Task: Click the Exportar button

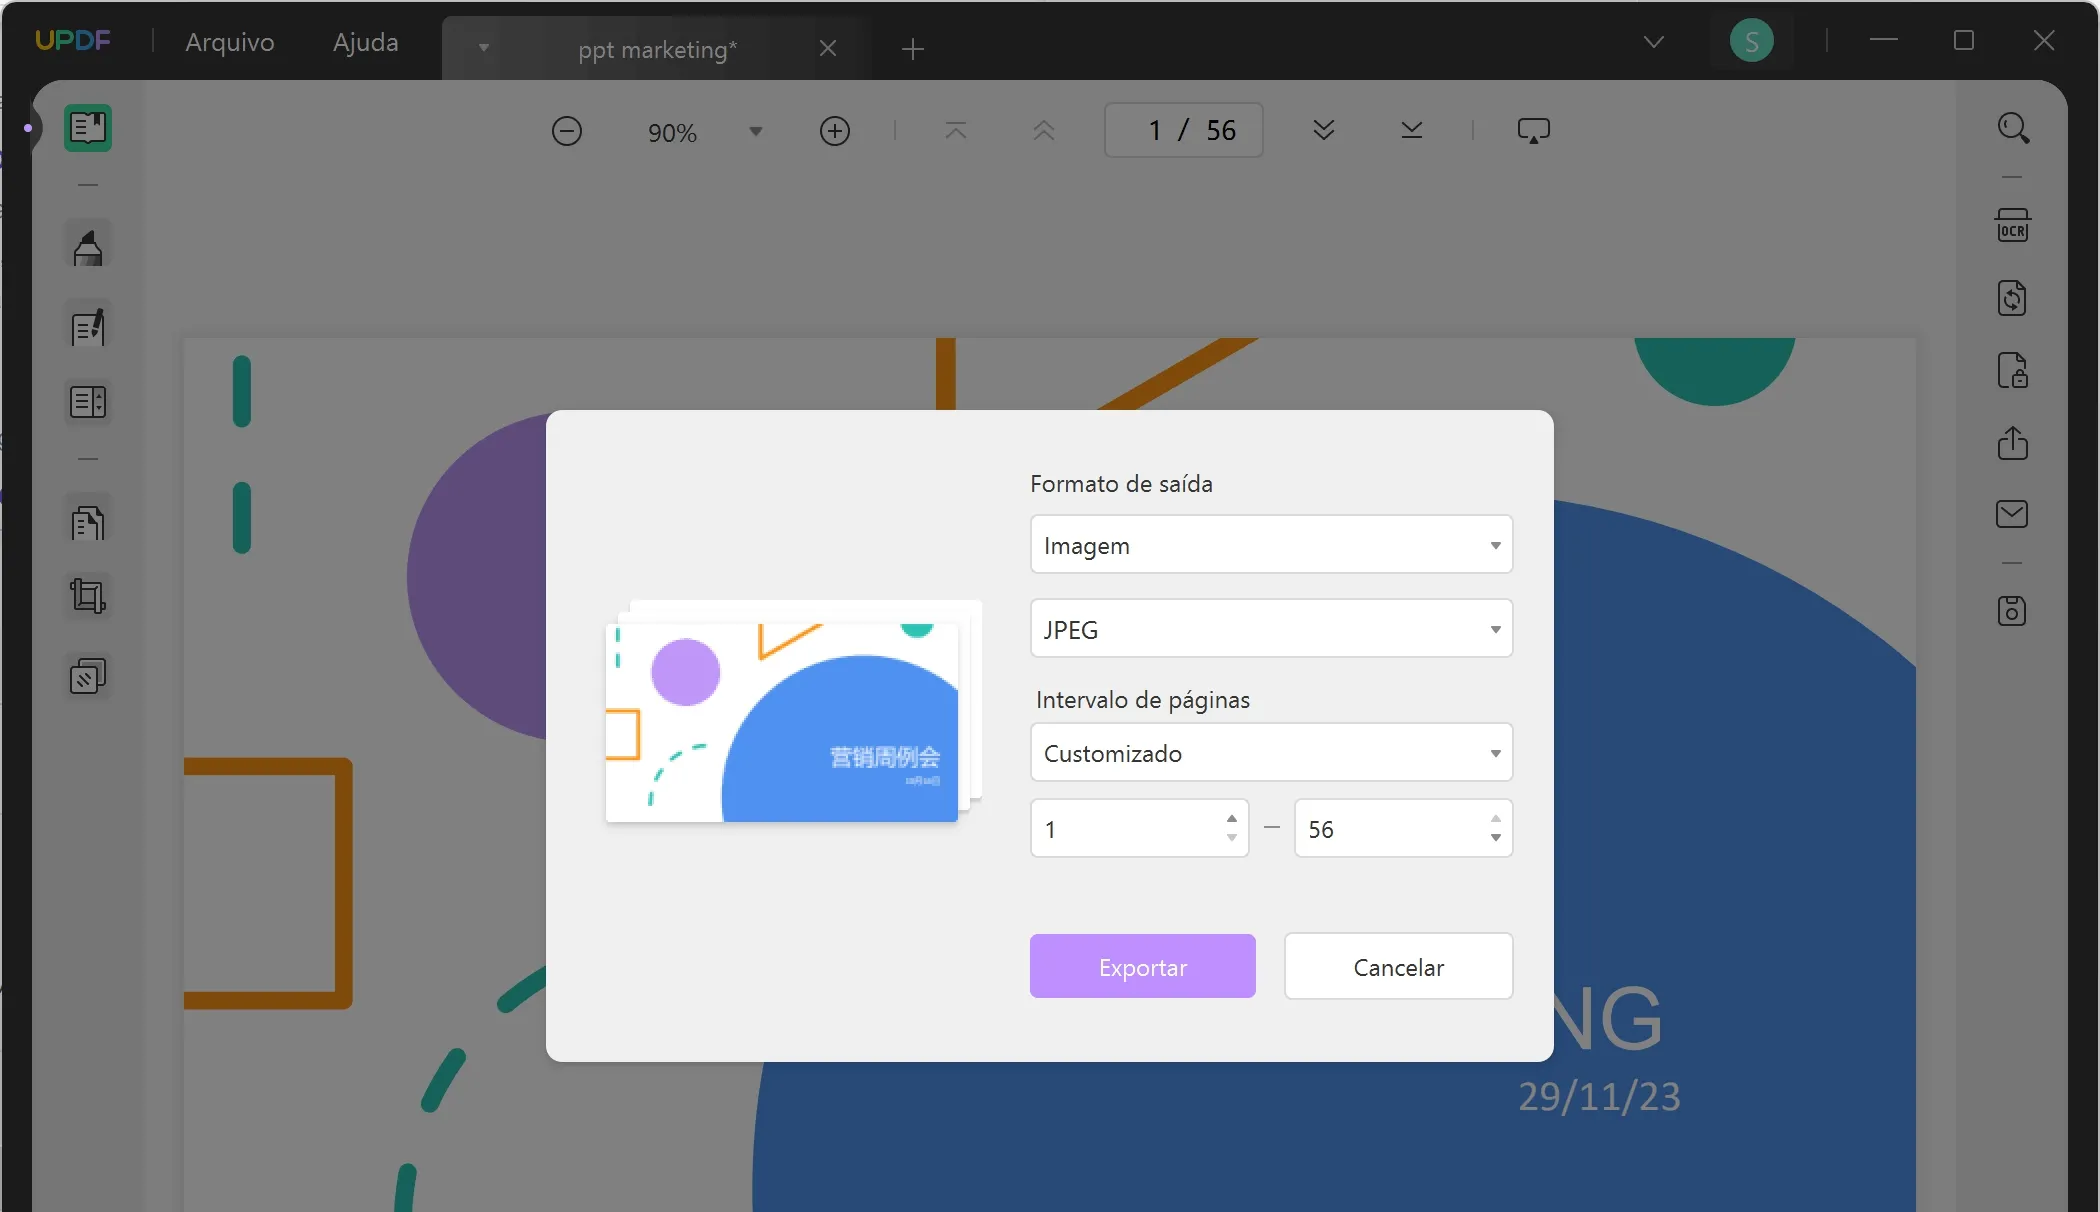Action: pos(1142,966)
